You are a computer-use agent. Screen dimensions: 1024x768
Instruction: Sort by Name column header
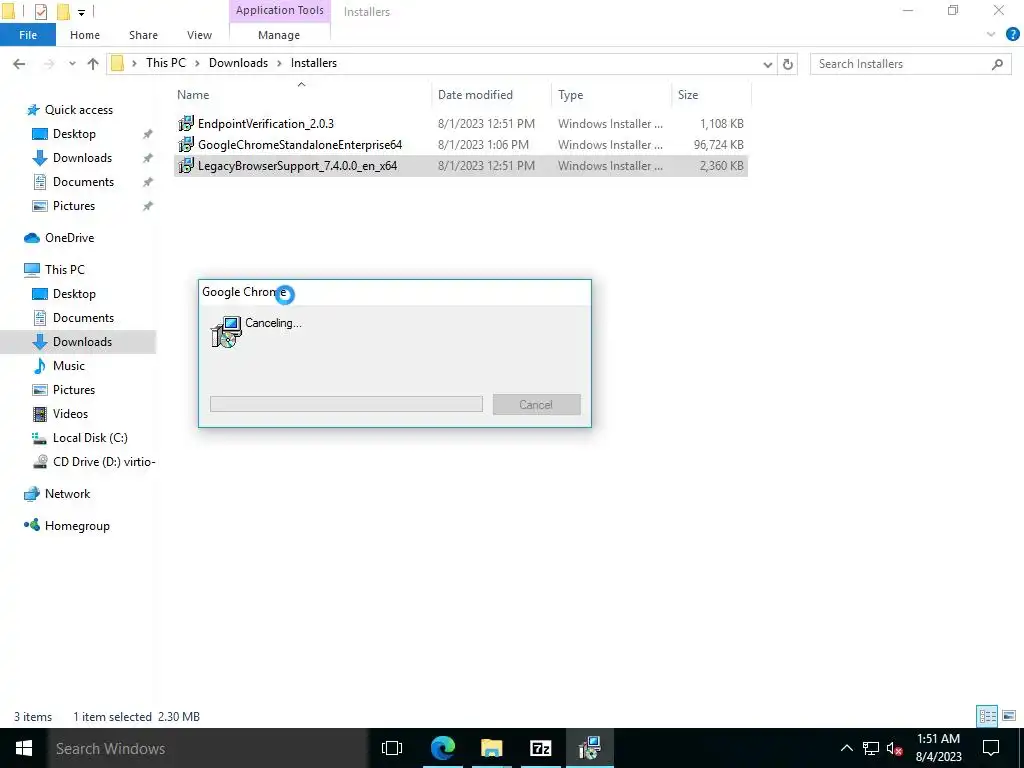coord(301,95)
